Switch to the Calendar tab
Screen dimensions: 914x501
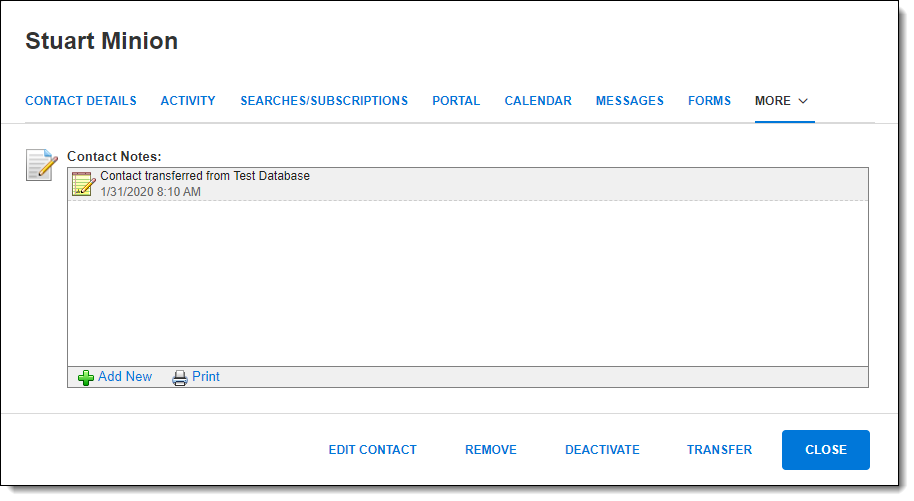(x=538, y=101)
